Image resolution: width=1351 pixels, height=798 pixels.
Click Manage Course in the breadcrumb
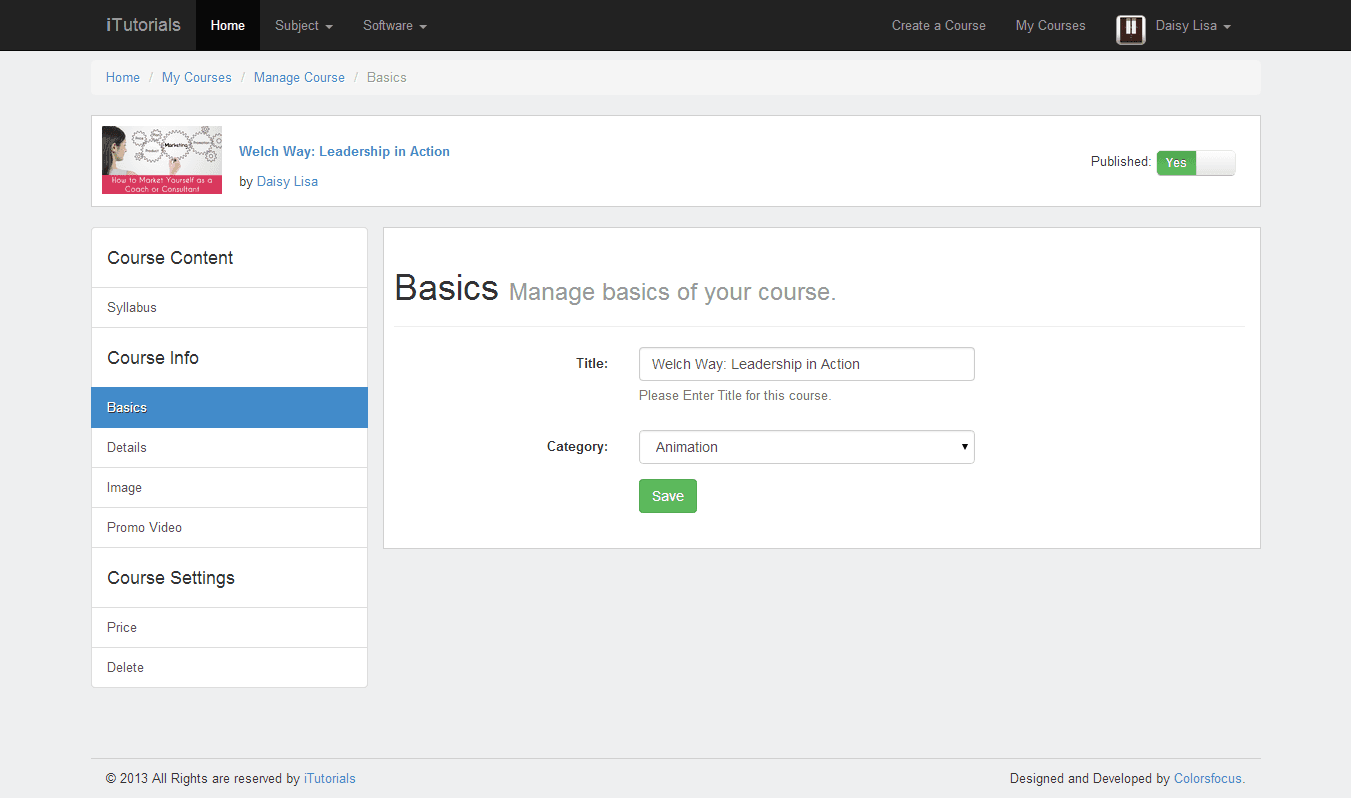click(299, 77)
